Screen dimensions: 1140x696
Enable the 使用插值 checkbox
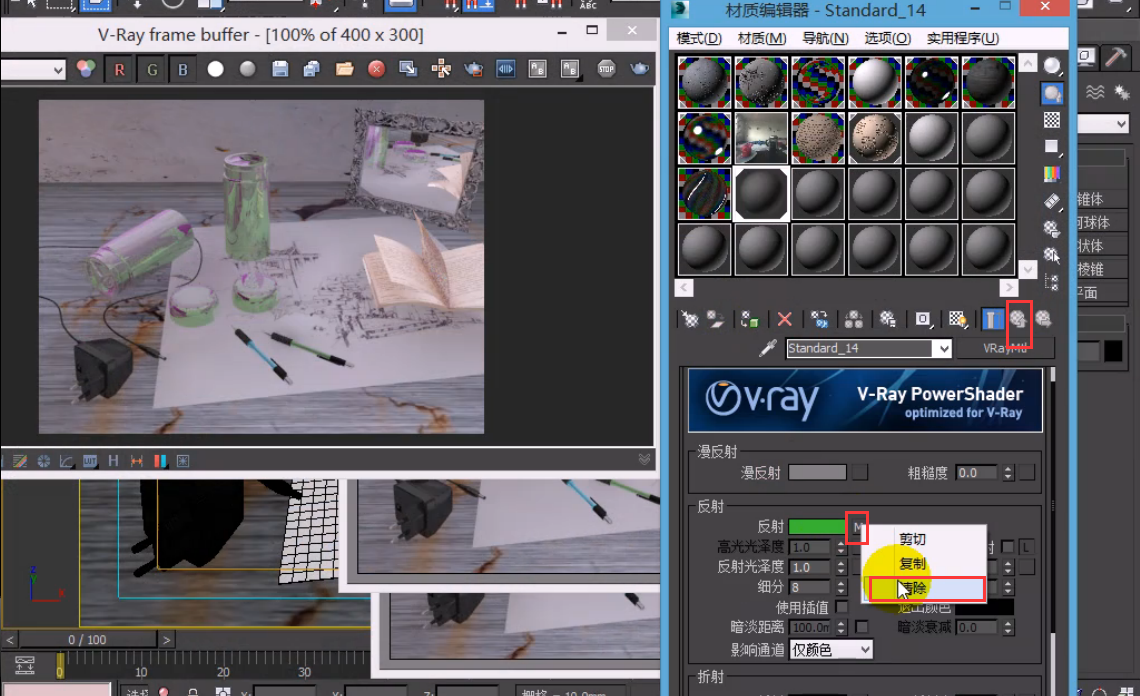pos(841,607)
